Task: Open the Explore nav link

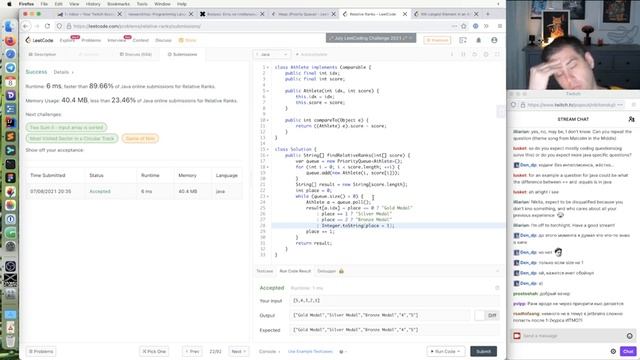Action: pos(67,40)
